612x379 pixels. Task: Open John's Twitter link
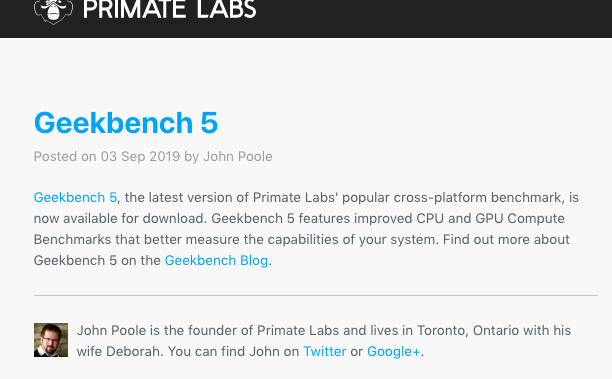click(325, 351)
